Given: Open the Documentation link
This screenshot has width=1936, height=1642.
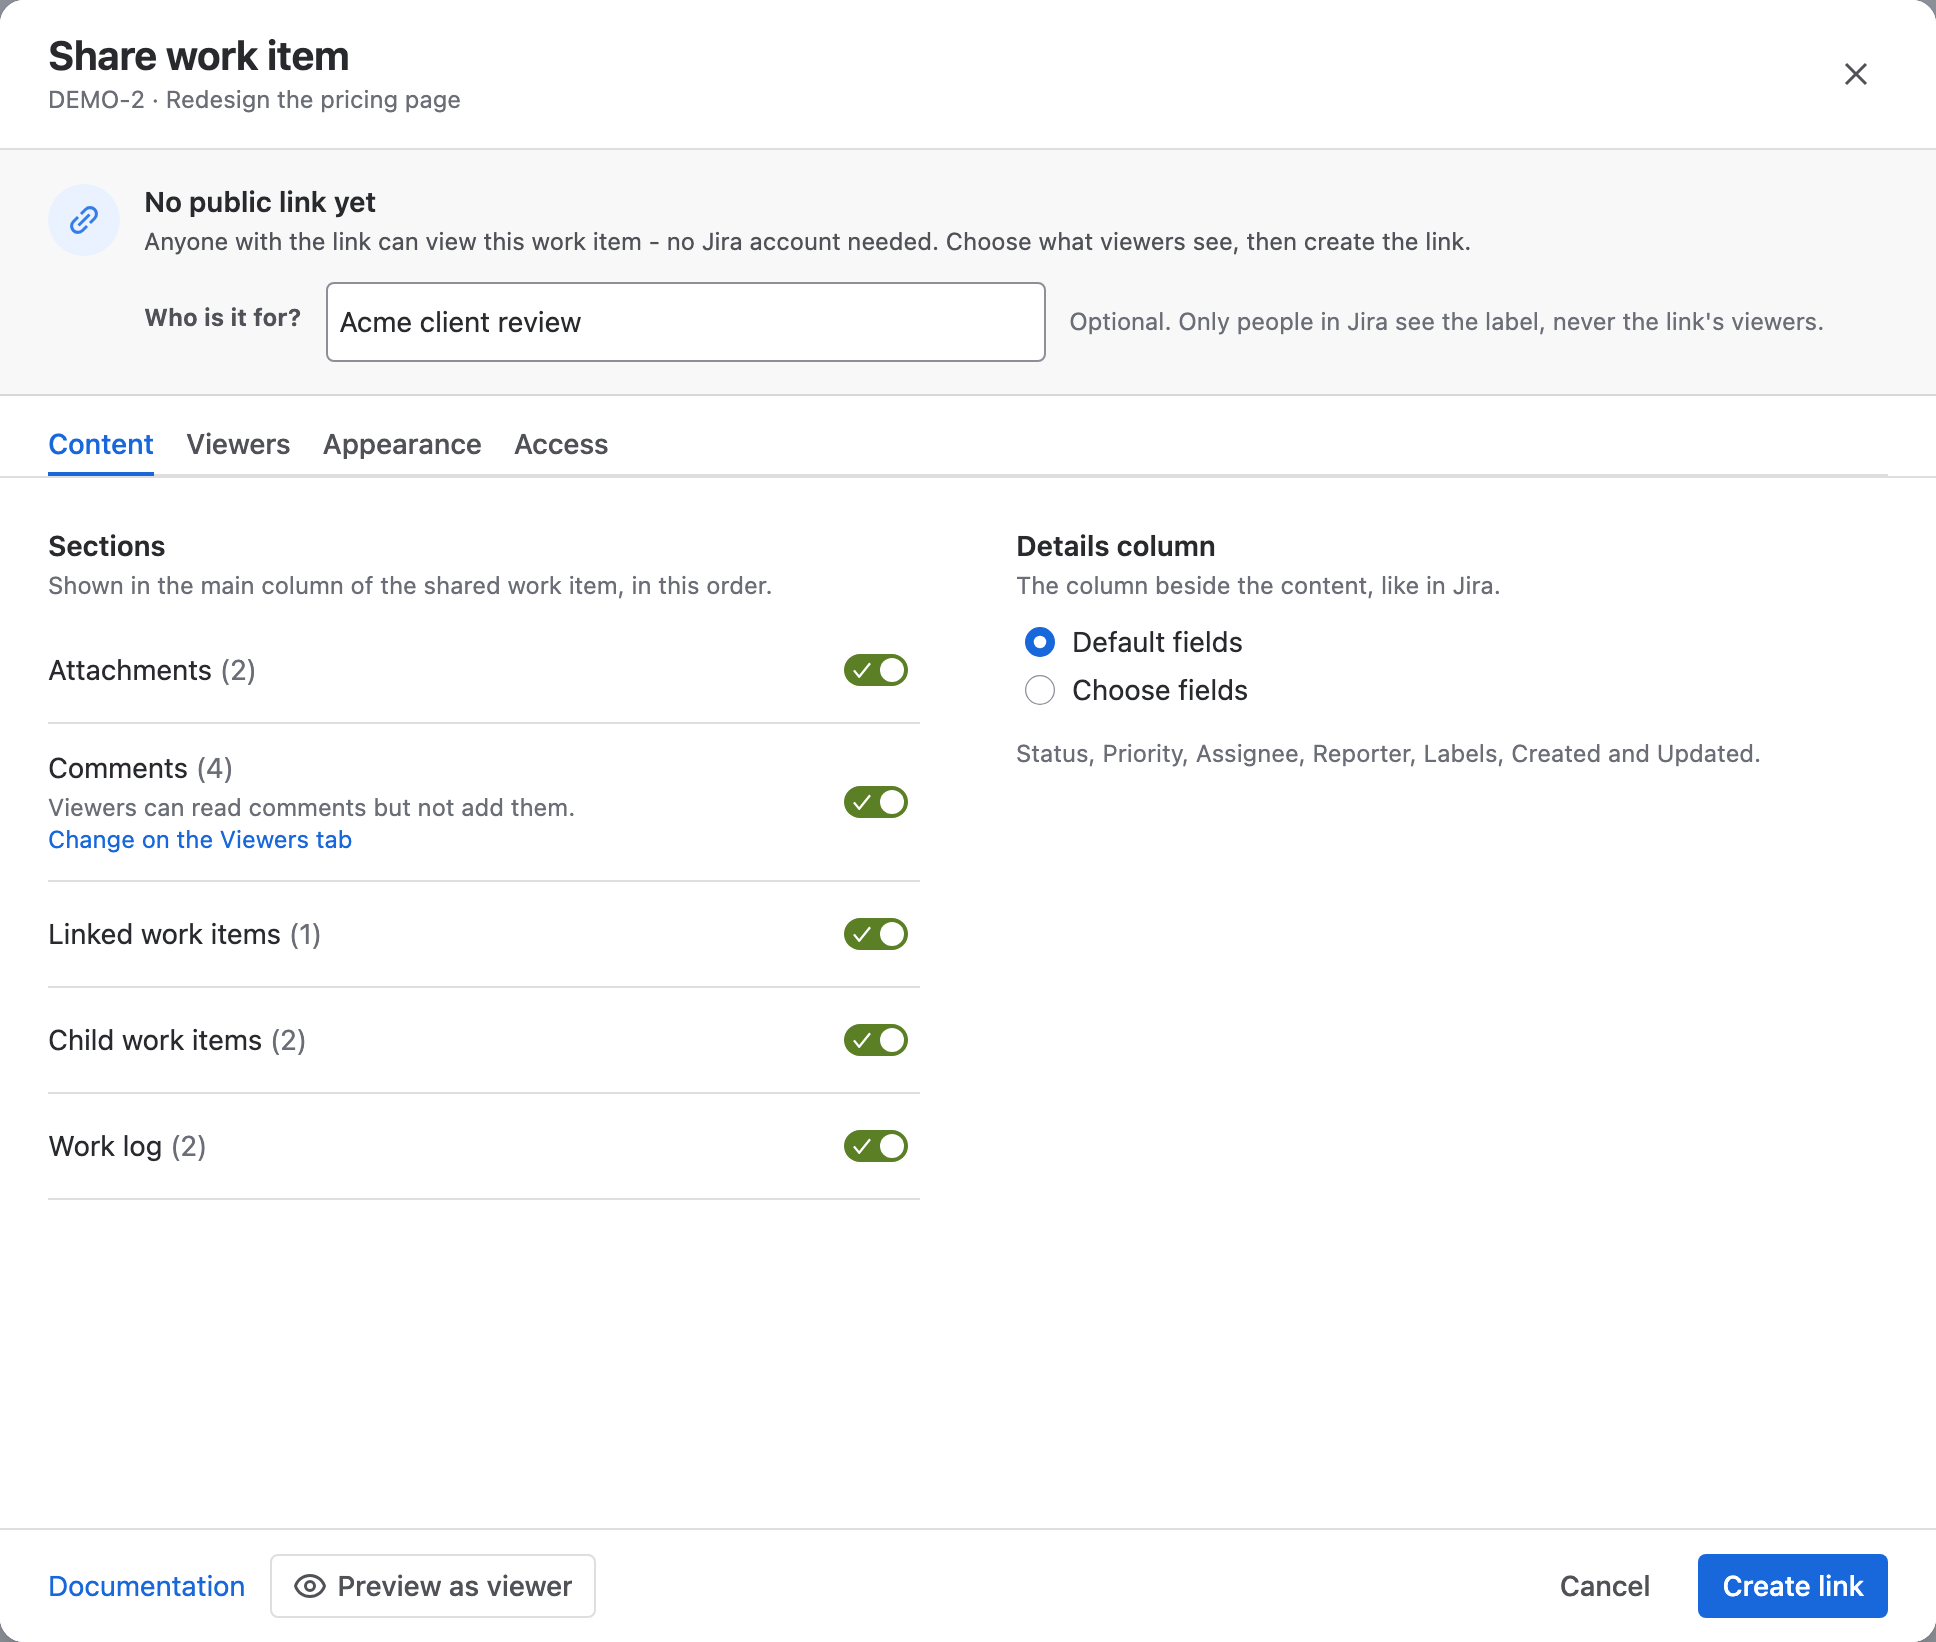Looking at the screenshot, I should [147, 1586].
